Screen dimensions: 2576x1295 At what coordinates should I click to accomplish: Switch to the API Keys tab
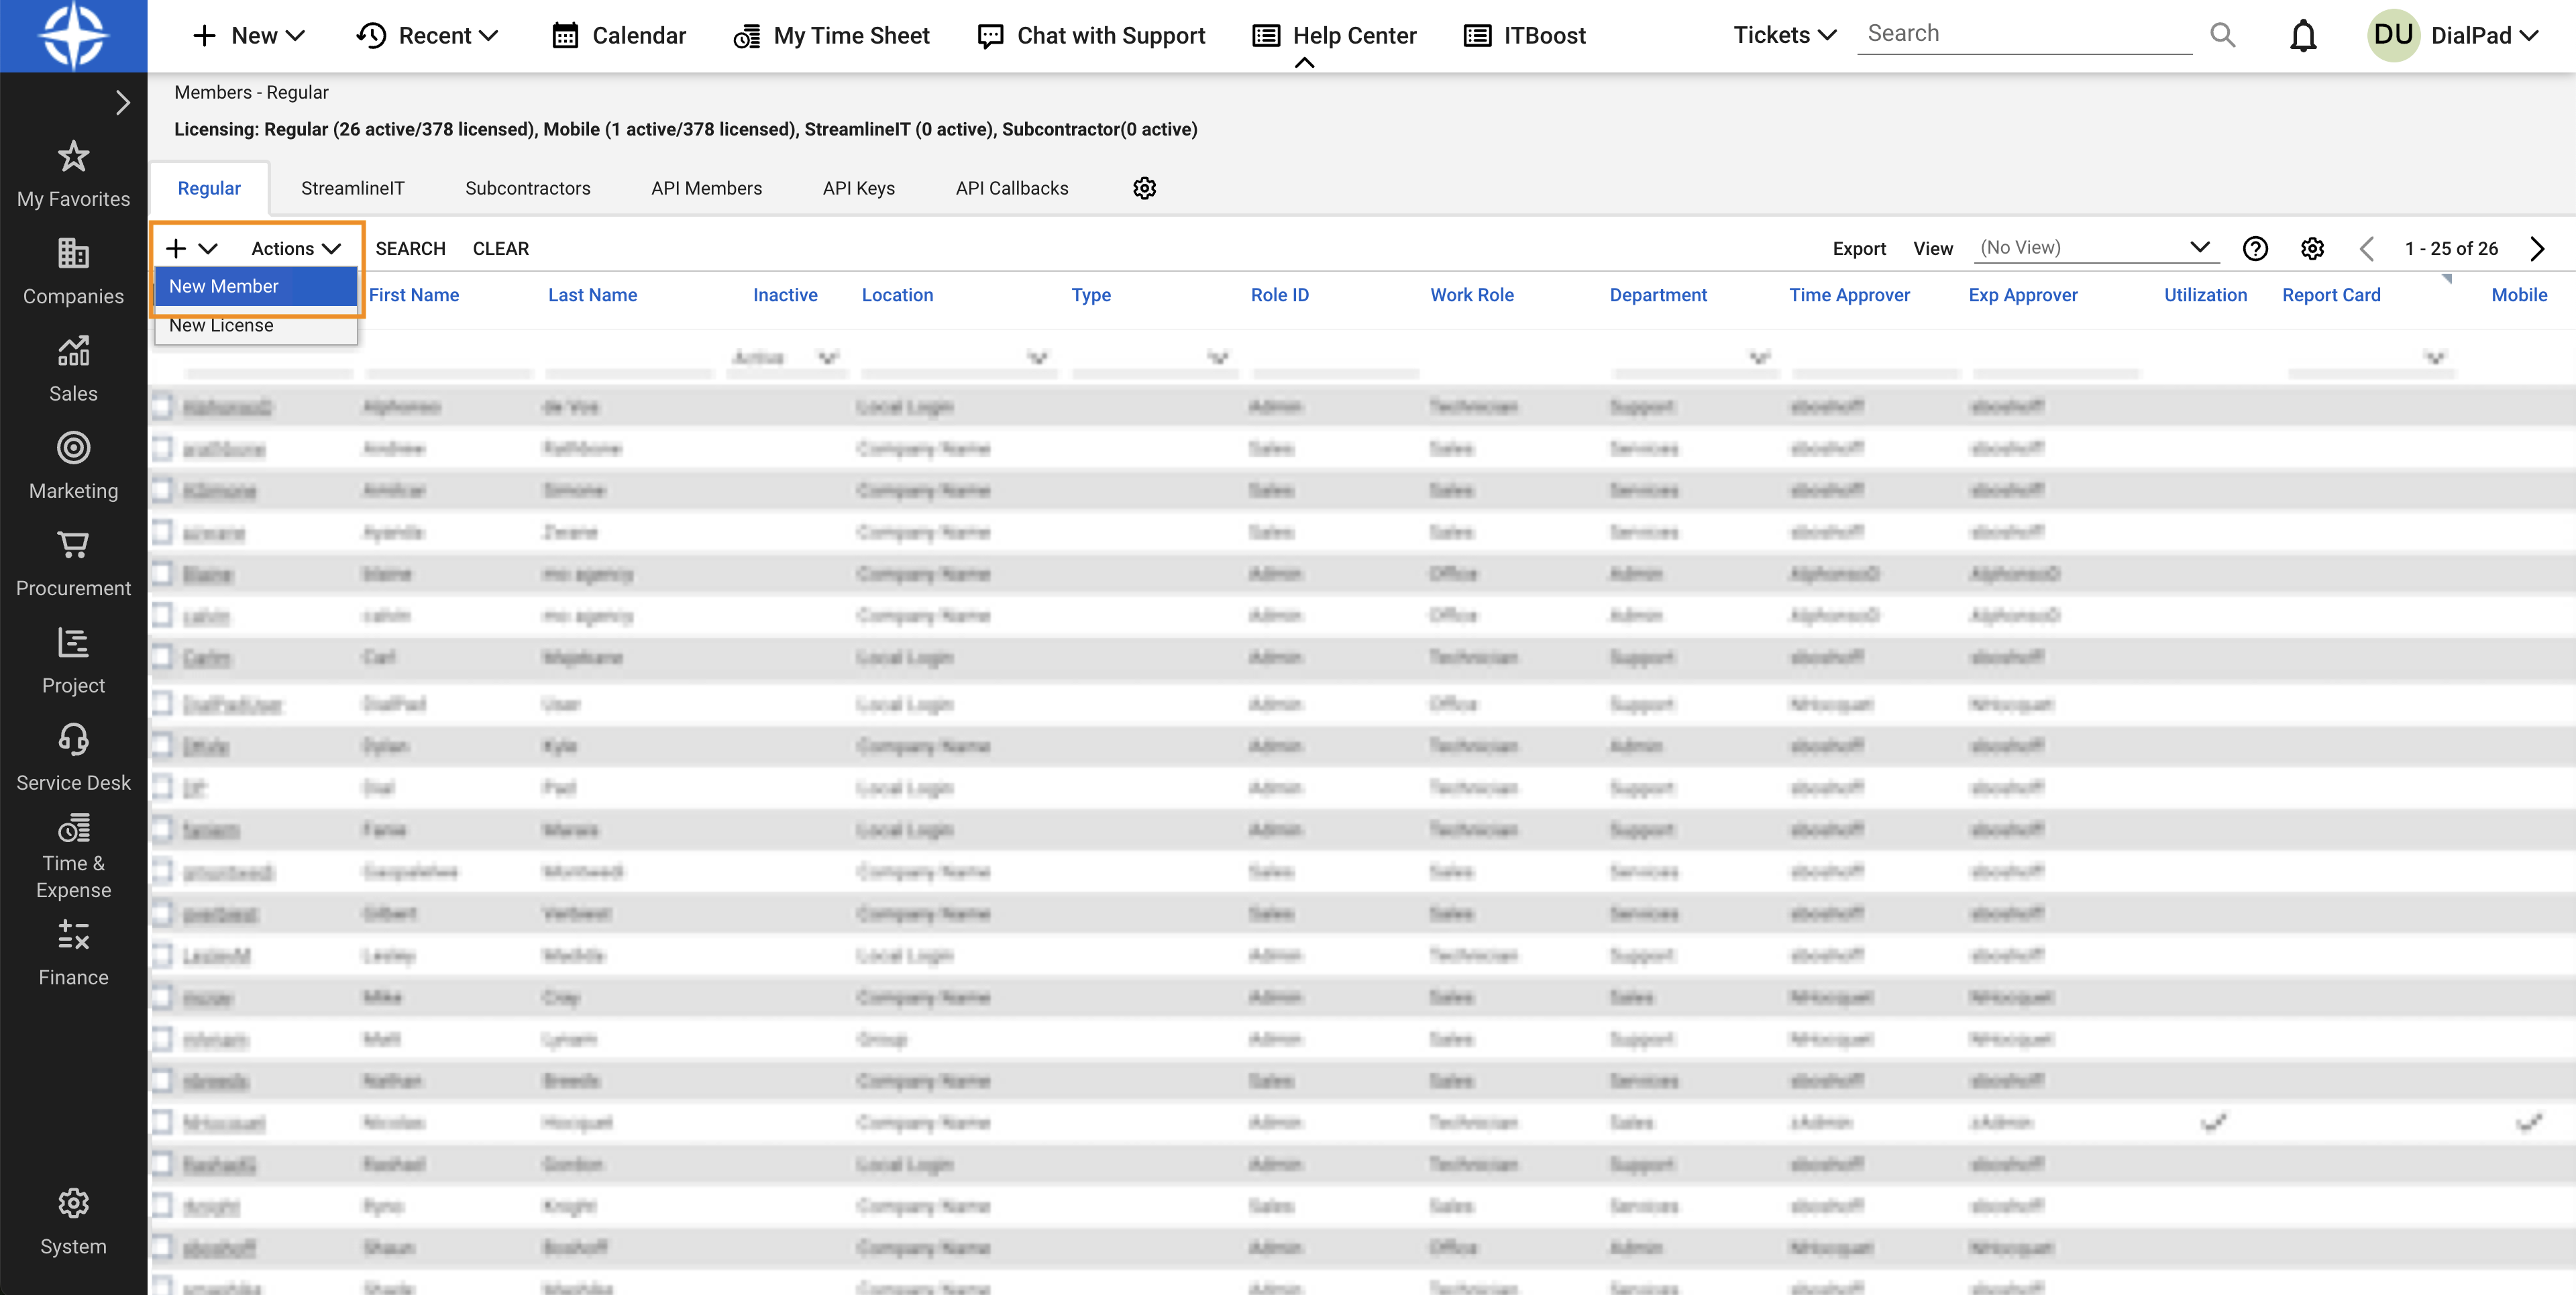pos(859,188)
